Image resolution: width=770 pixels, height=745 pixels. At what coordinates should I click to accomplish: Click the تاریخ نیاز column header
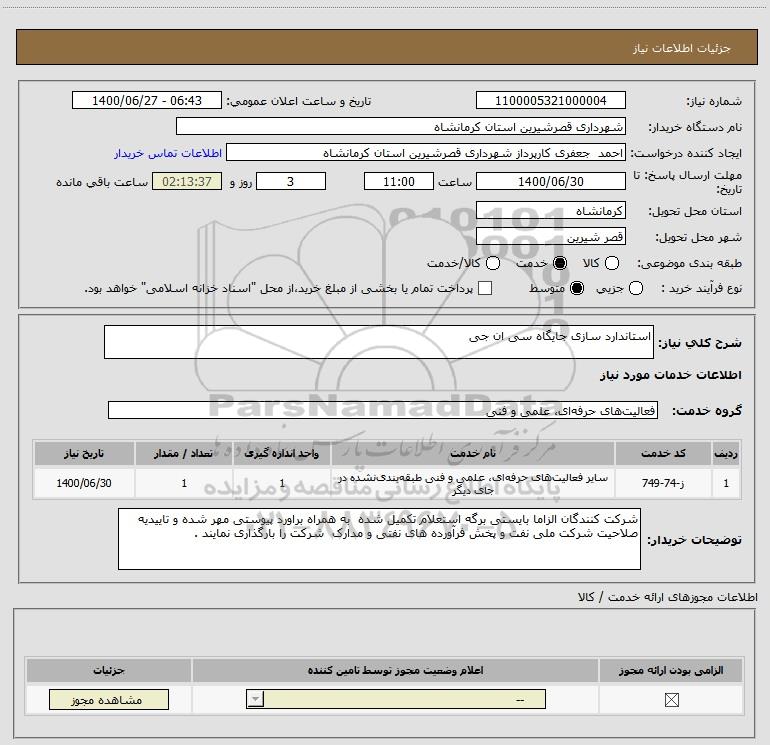tap(84, 453)
